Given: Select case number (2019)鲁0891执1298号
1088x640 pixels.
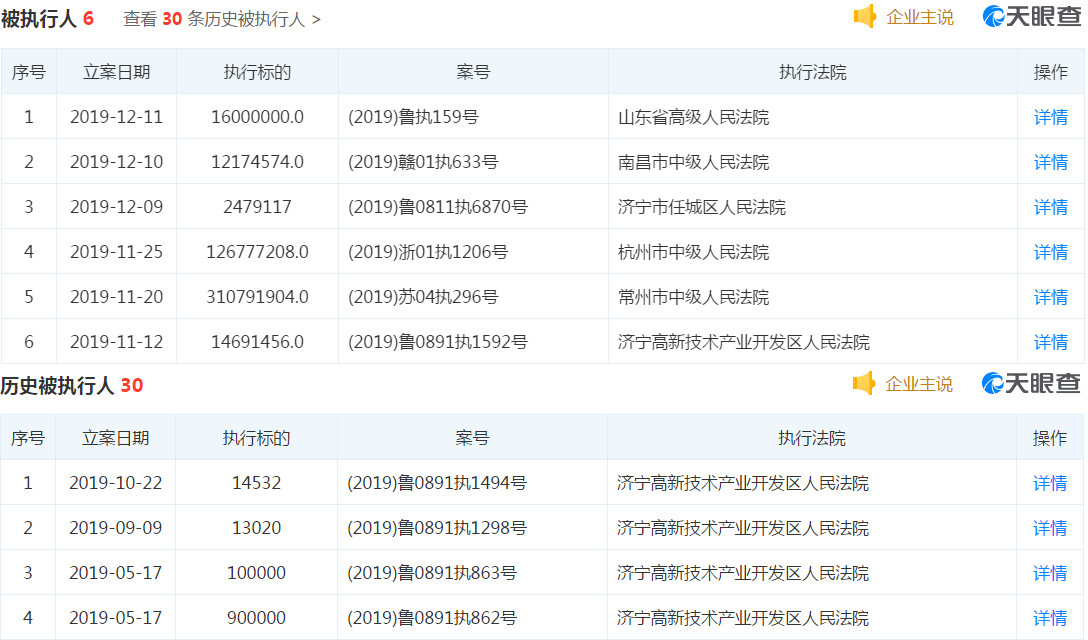Looking at the screenshot, I should [x=437, y=528].
